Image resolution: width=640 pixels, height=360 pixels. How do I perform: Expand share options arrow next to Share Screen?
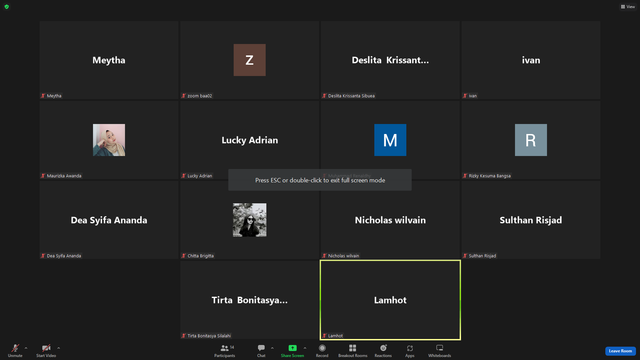tap(305, 348)
